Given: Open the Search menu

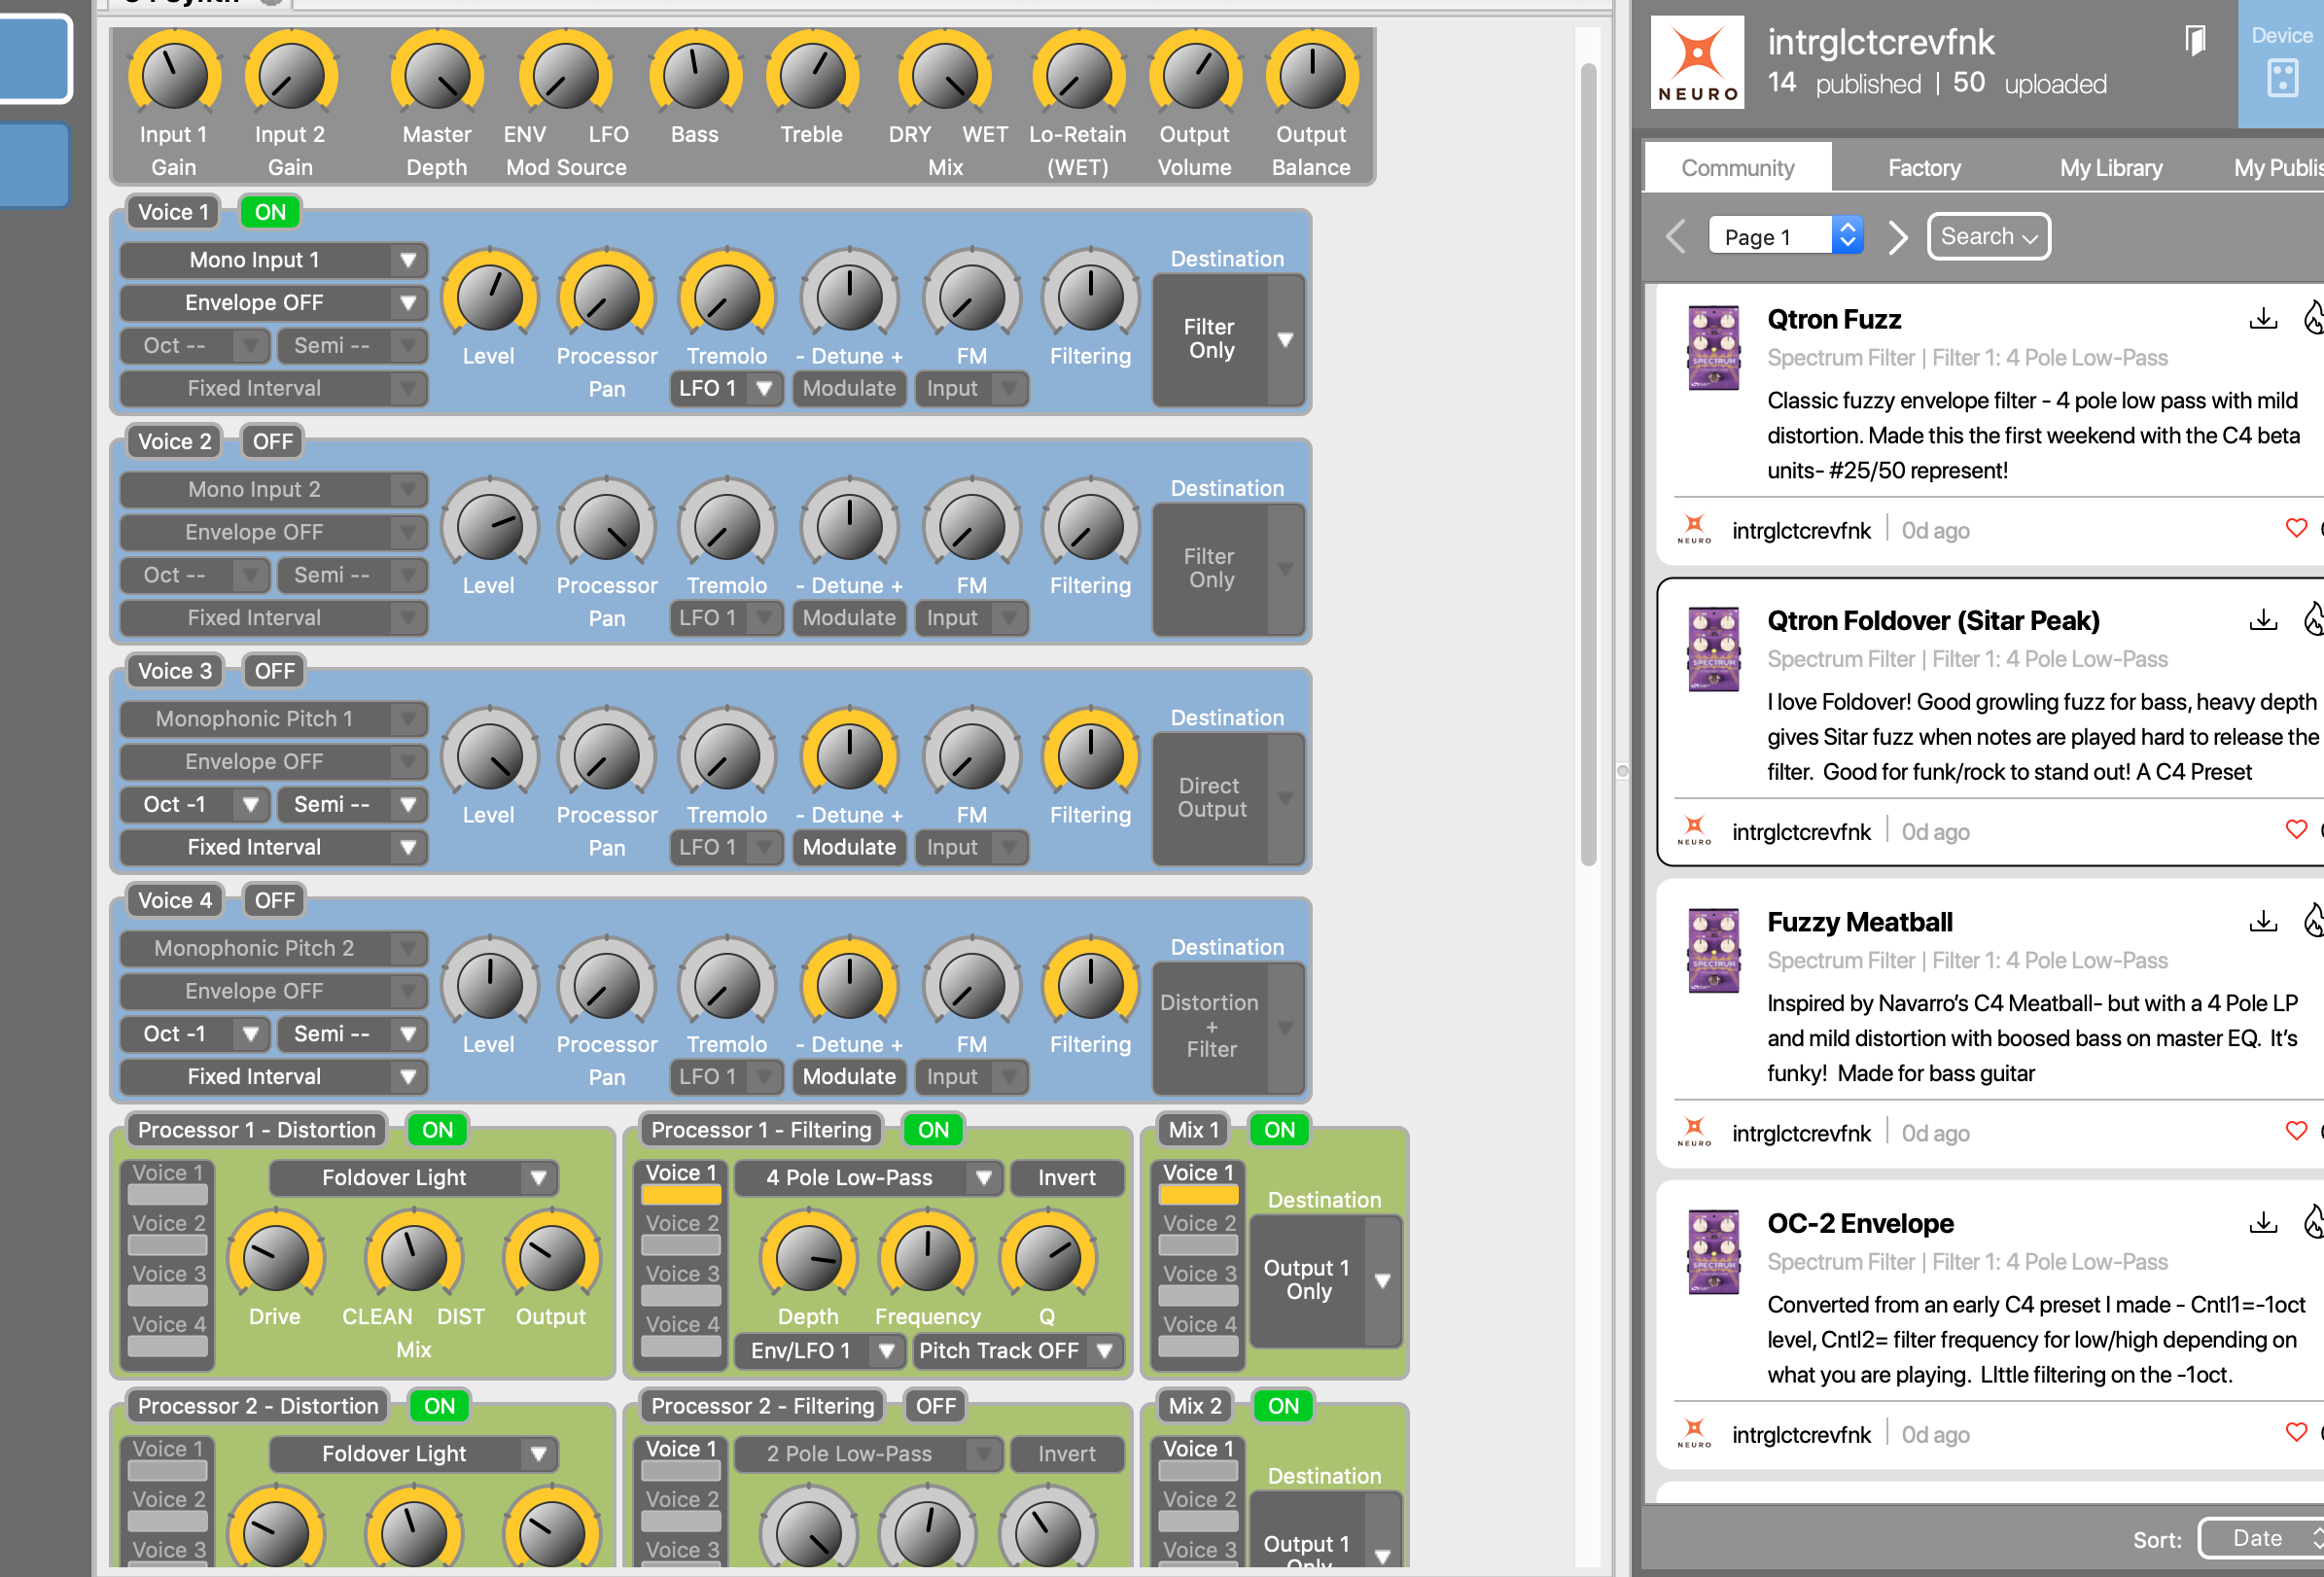Looking at the screenshot, I should (x=1988, y=237).
